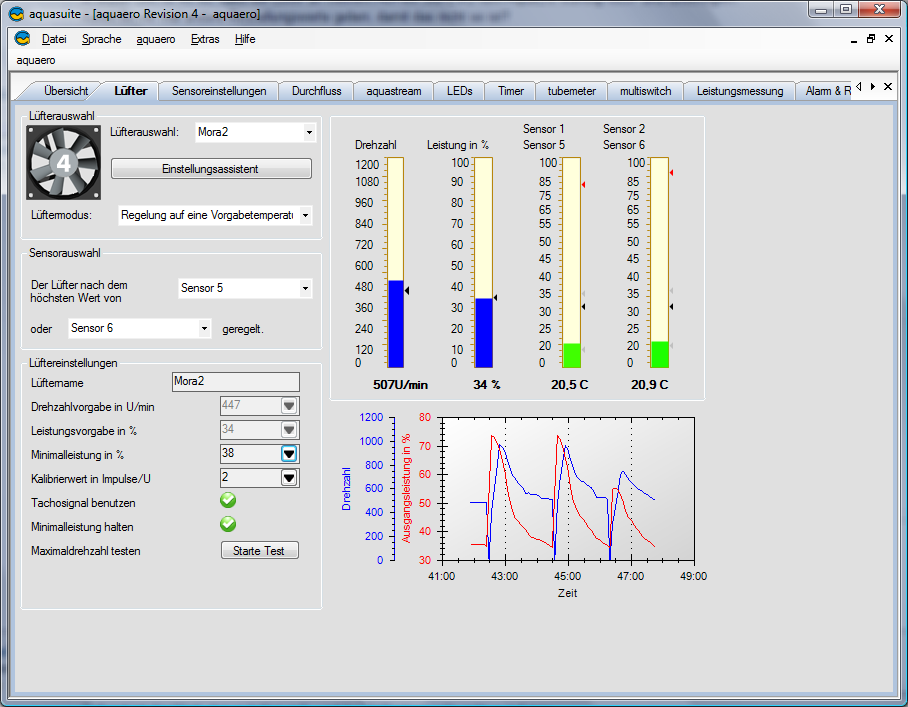
Task: Click the Starte Test button
Action: tap(259, 550)
